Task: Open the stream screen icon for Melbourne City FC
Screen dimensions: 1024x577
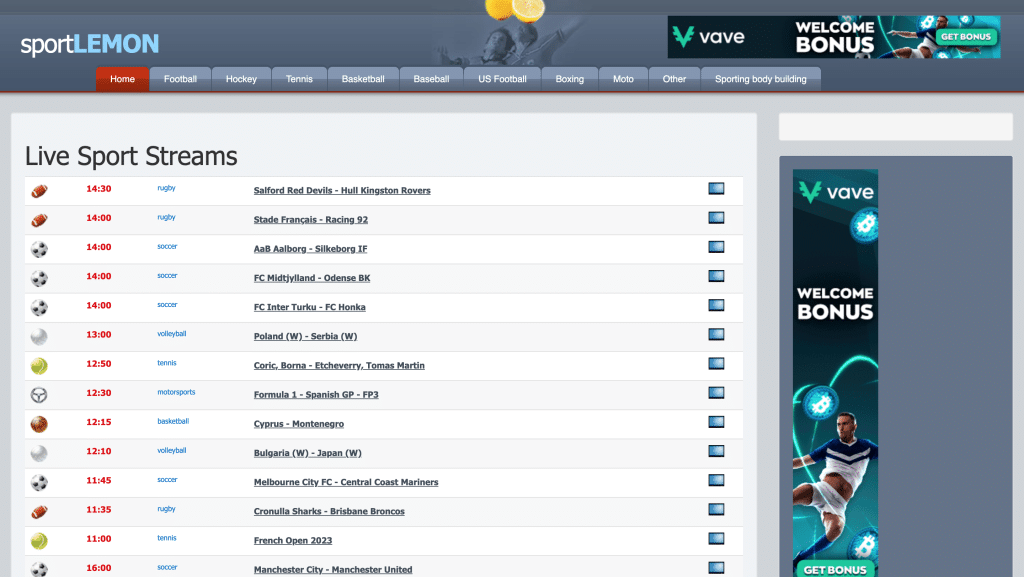Action: coord(716,481)
